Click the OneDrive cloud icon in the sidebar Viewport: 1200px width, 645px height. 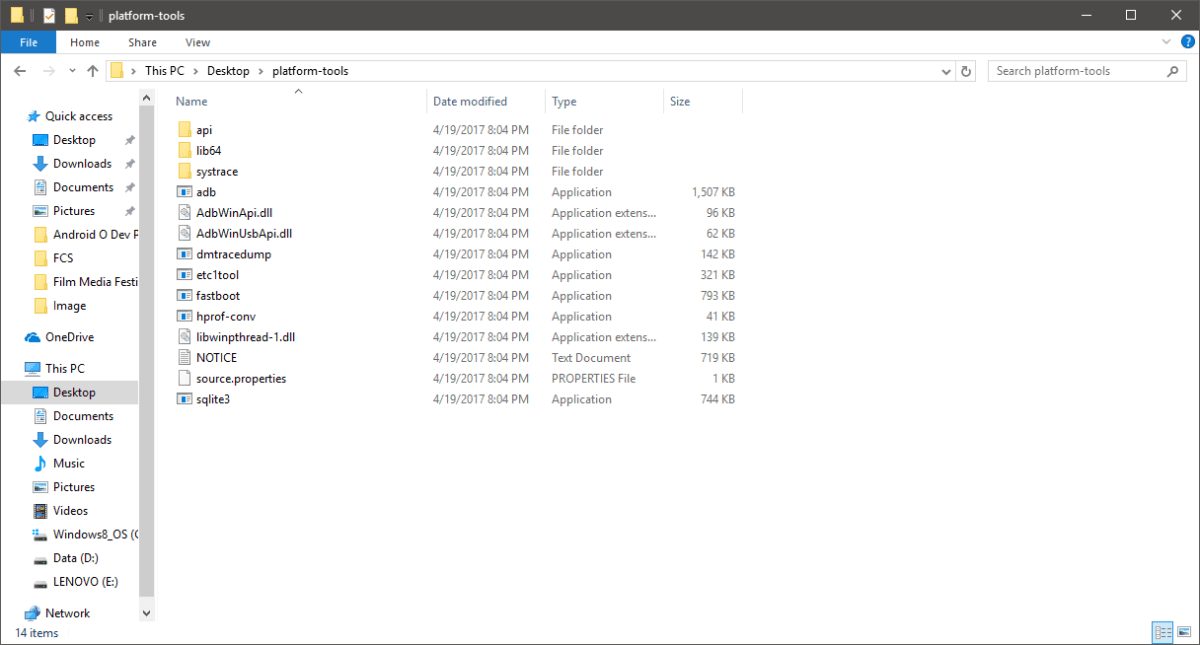click(33, 337)
